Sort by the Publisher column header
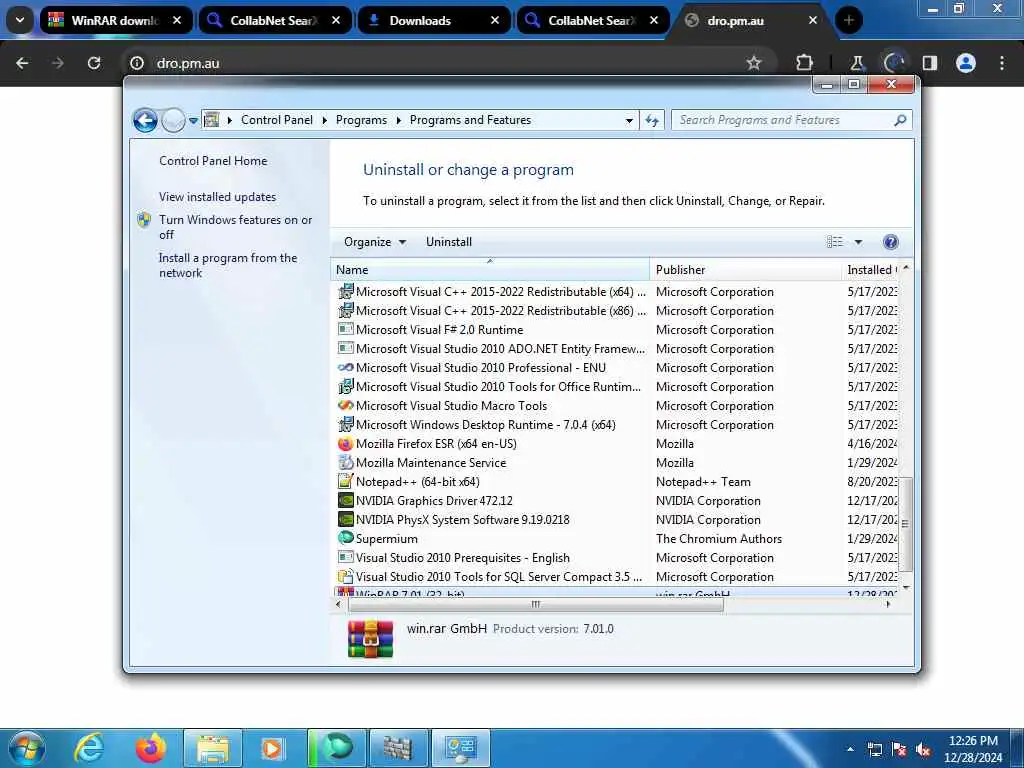 (745, 270)
